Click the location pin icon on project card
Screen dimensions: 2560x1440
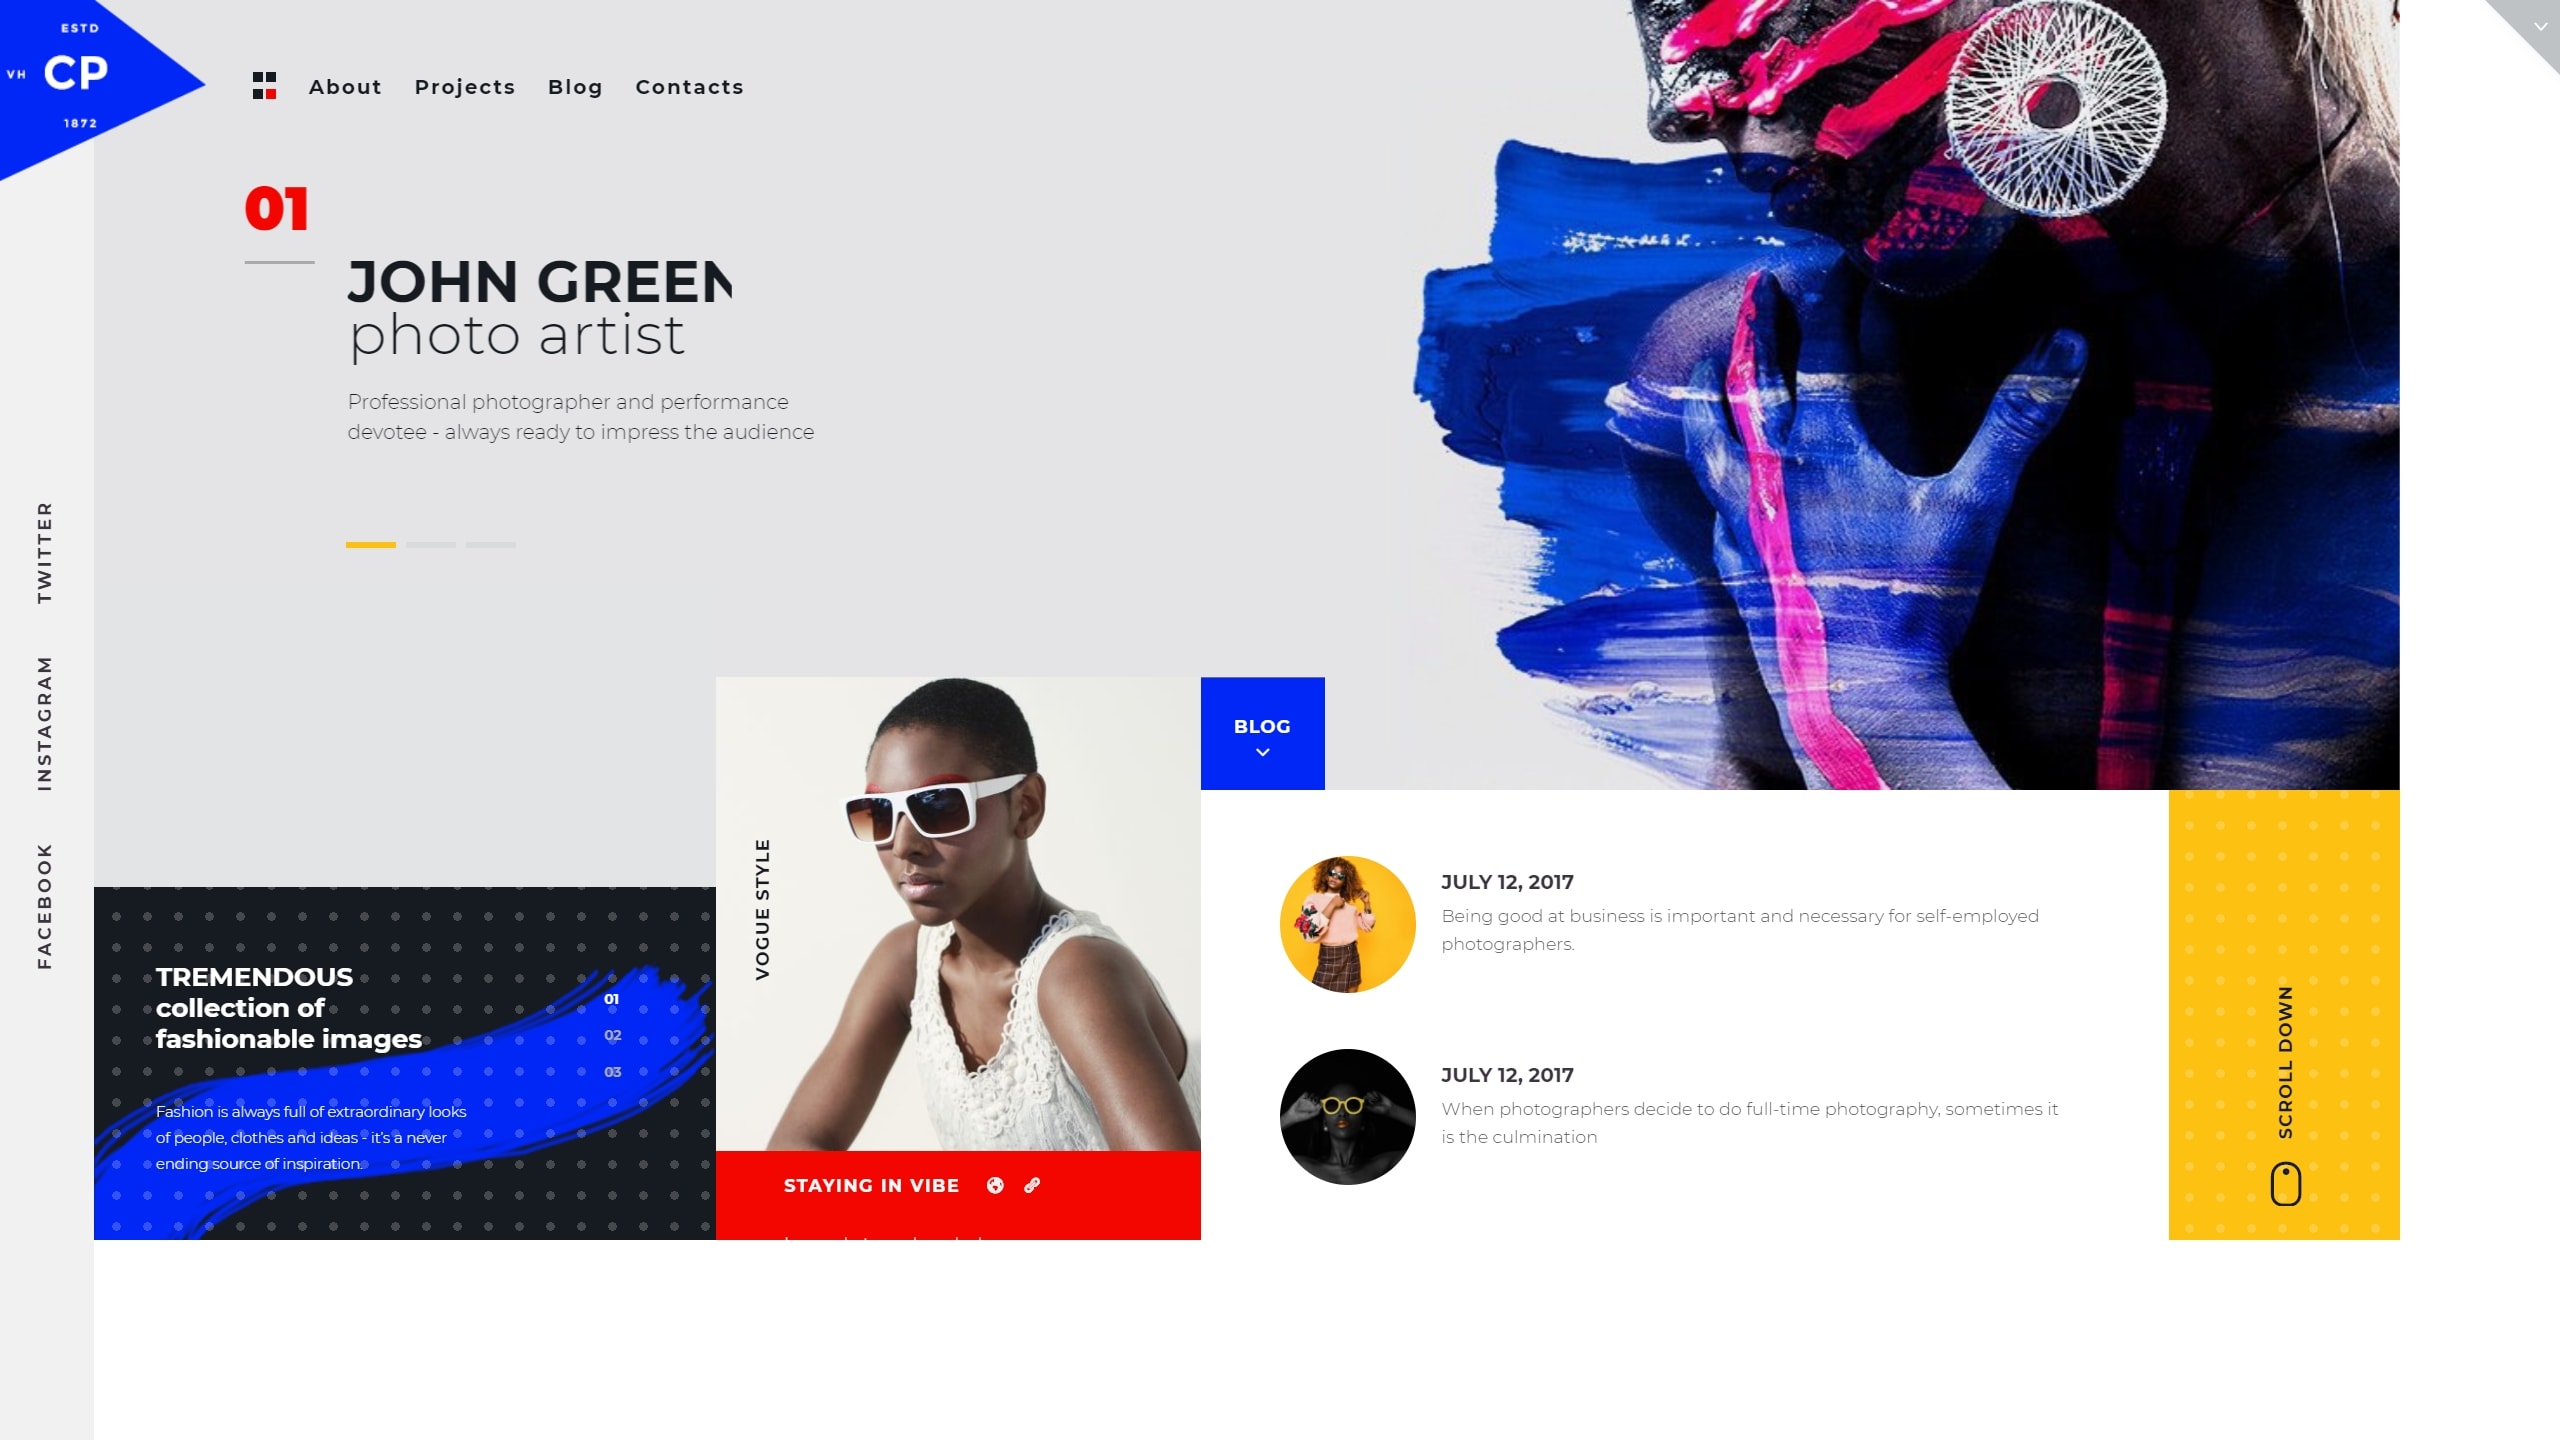click(x=993, y=1183)
